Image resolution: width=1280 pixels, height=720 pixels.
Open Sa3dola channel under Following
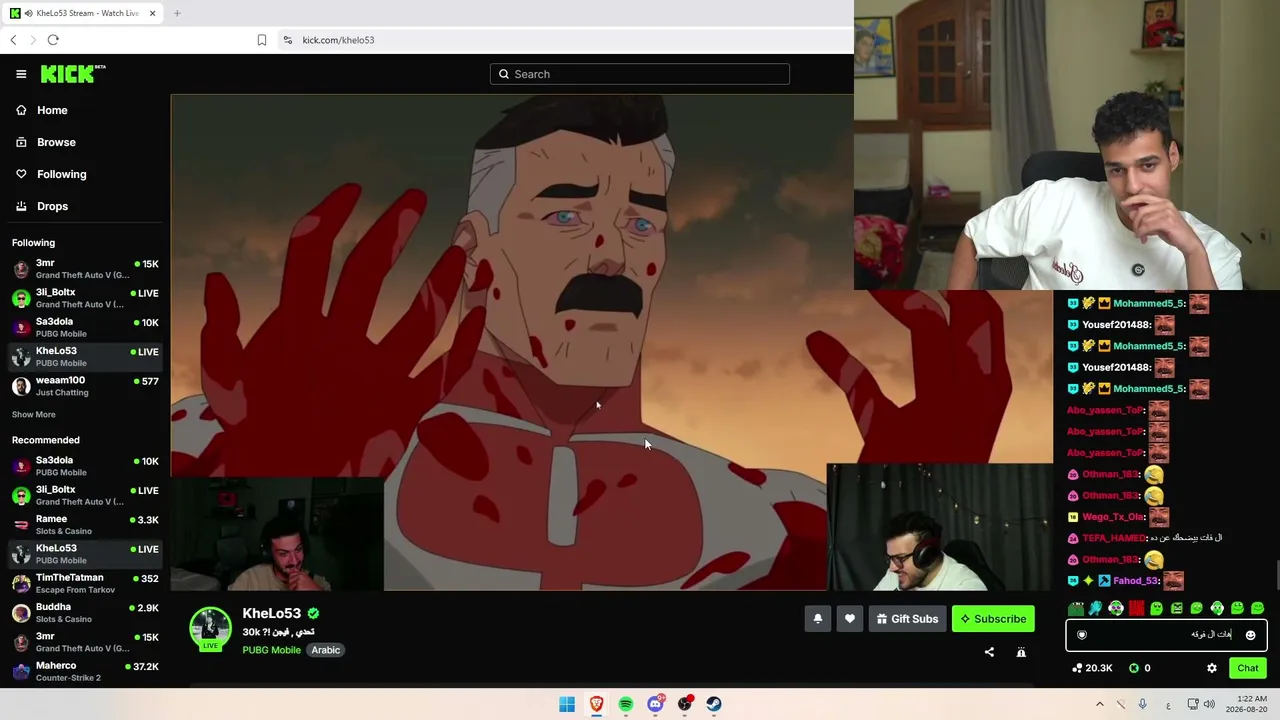tap(85, 327)
